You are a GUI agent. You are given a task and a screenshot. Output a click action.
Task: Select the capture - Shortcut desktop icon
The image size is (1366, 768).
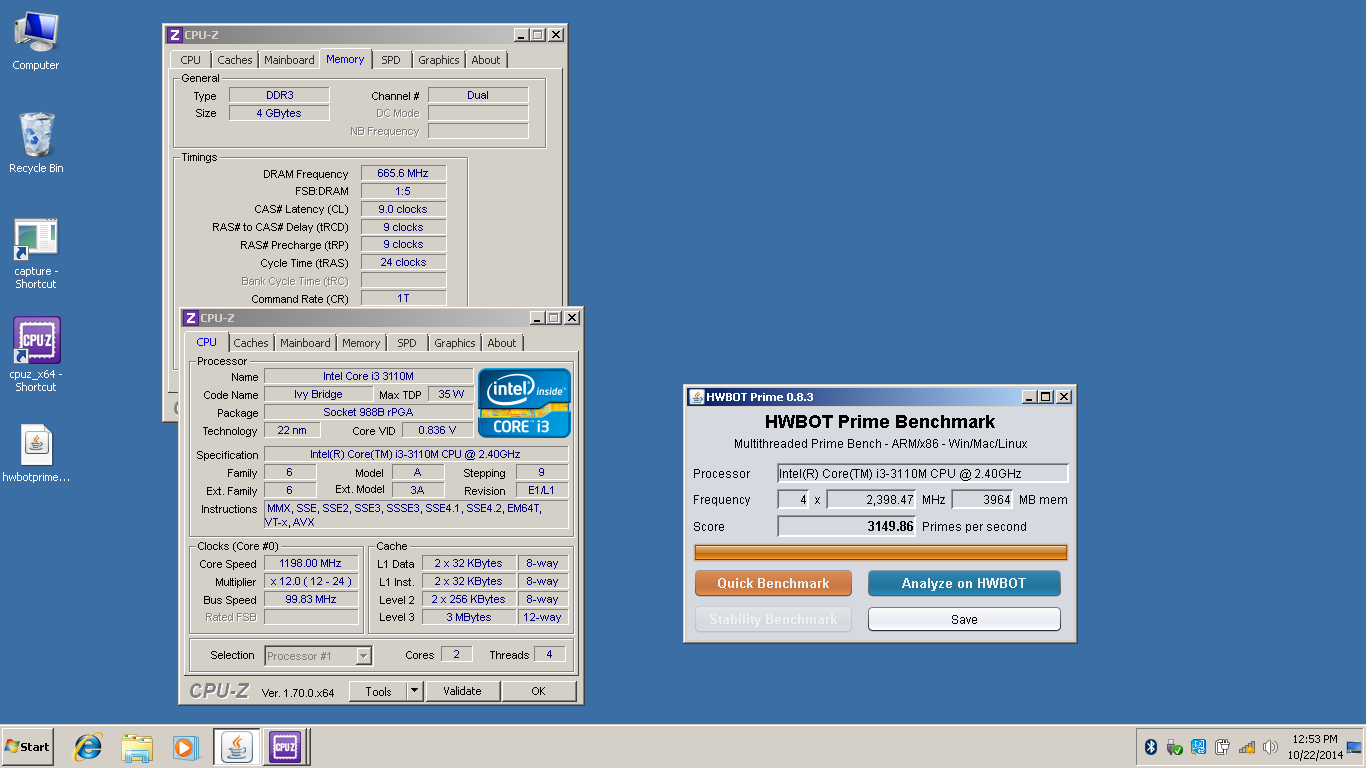pyautogui.click(x=36, y=254)
